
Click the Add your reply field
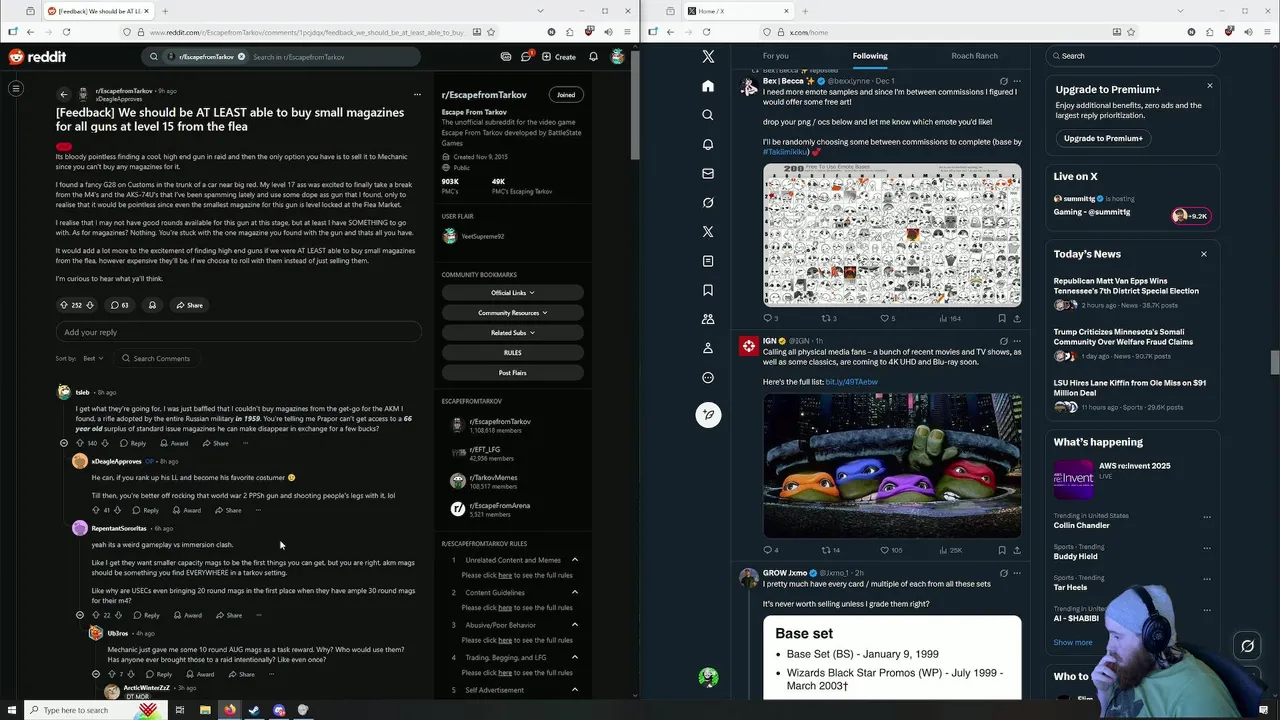(238, 332)
